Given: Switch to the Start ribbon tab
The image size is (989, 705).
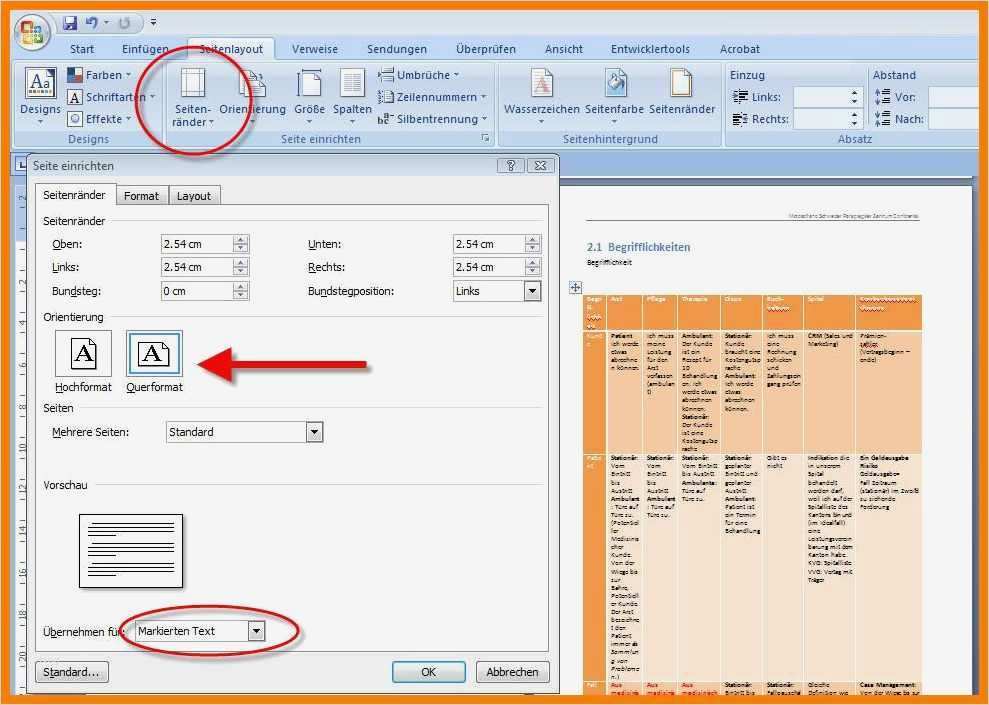Looking at the screenshot, I should (x=82, y=49).
